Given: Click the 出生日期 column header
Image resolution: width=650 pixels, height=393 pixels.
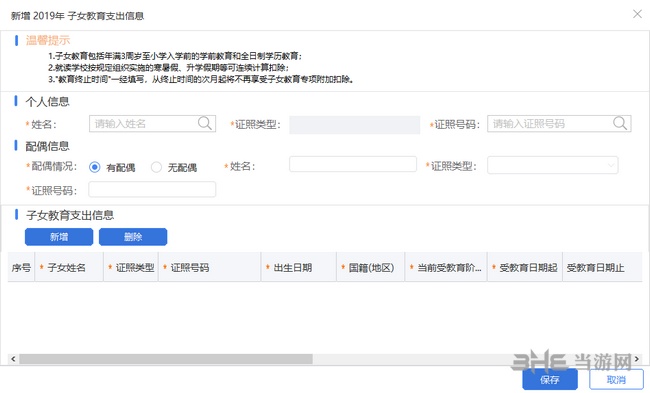Looking at the screenshot, I should pyautogui.click(x=299, y=267).
